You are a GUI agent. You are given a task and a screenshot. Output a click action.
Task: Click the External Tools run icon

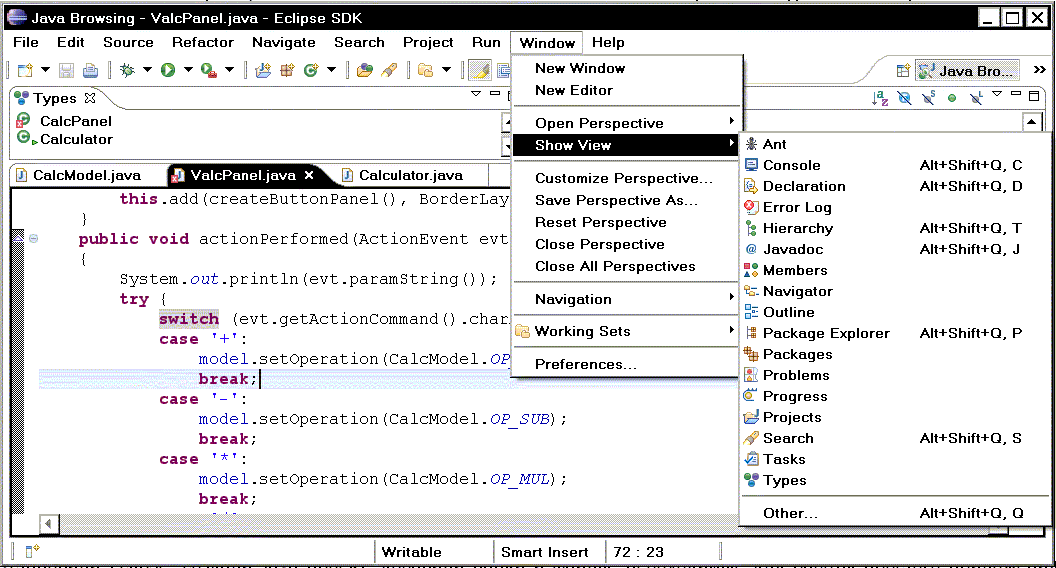coord(209,70)
